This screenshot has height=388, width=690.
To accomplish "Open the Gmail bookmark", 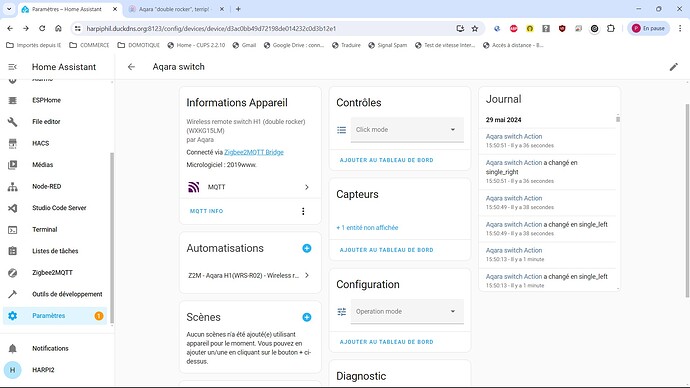I will coord(244,45).
